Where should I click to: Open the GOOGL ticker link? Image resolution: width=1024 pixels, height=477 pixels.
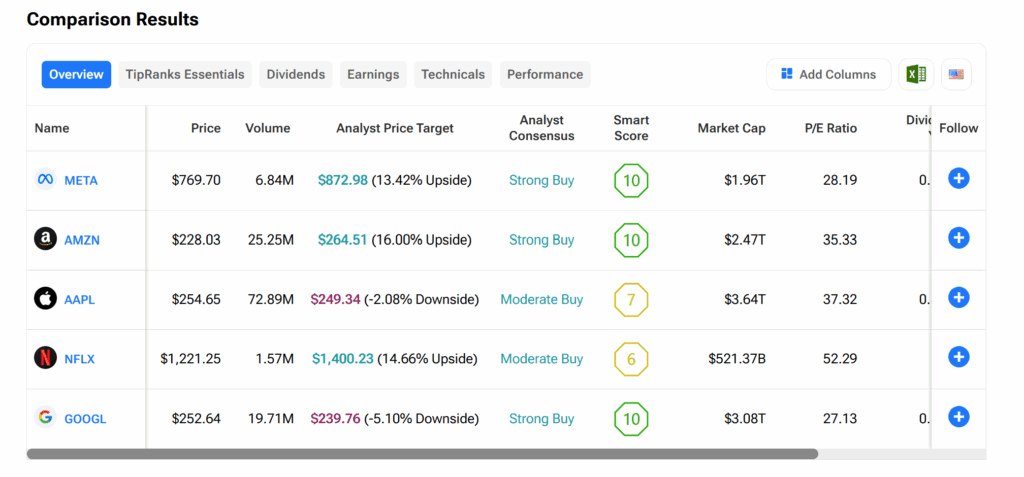pyautogui.click(x=85, y=419)
